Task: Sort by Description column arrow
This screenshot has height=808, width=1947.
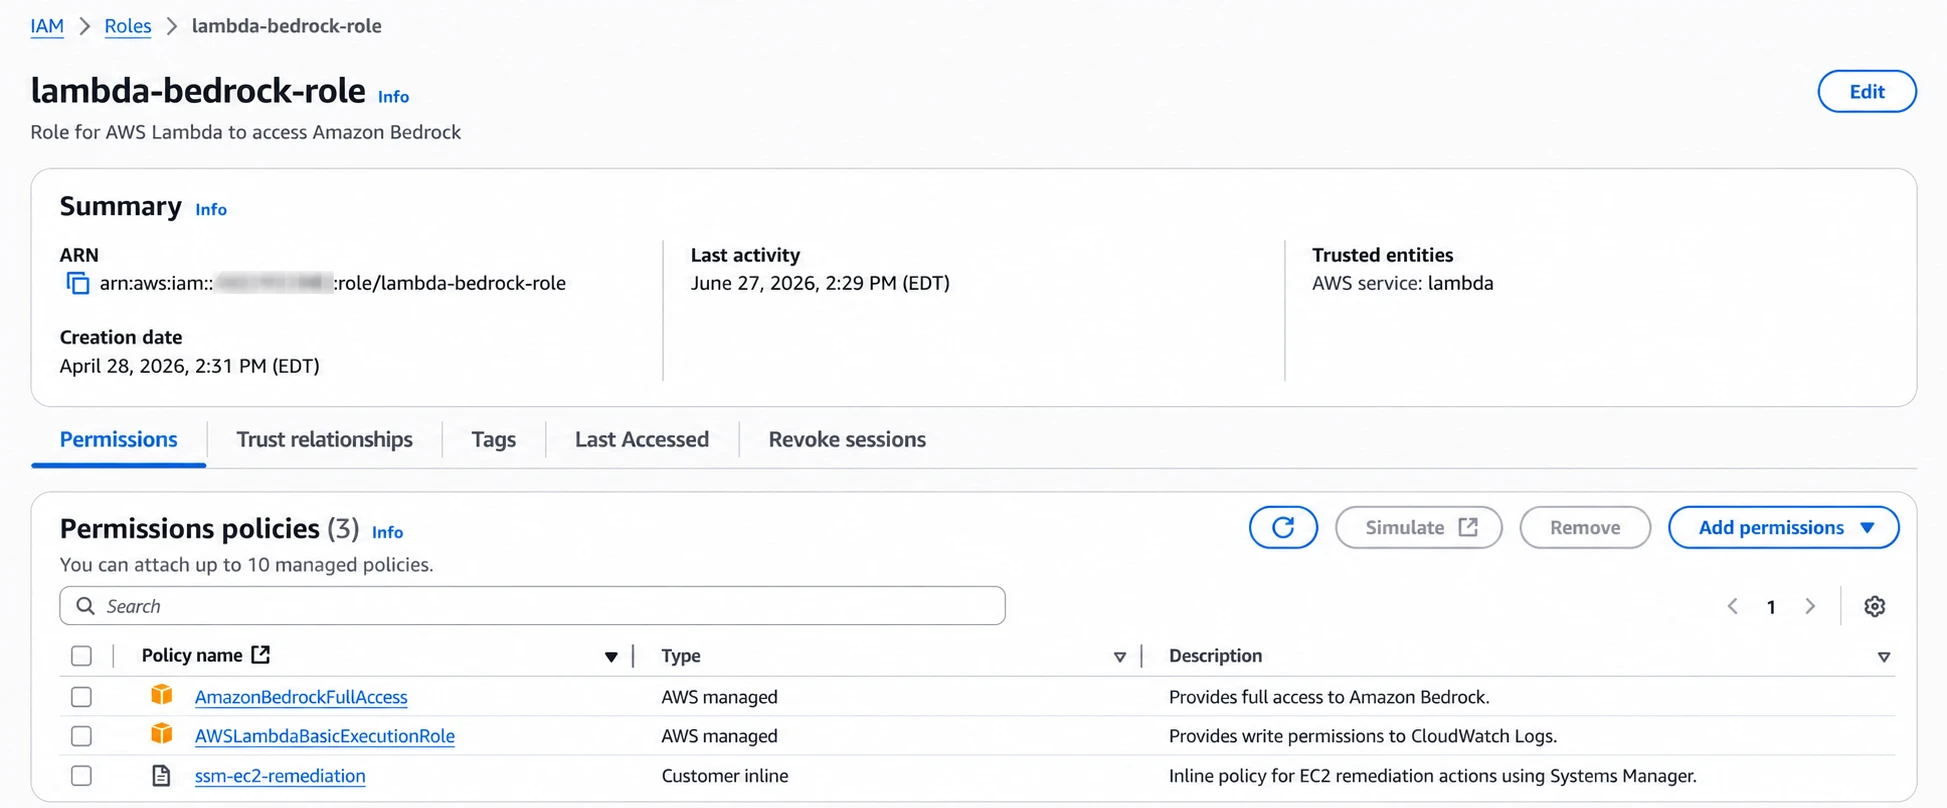Action: (1884, 657)
